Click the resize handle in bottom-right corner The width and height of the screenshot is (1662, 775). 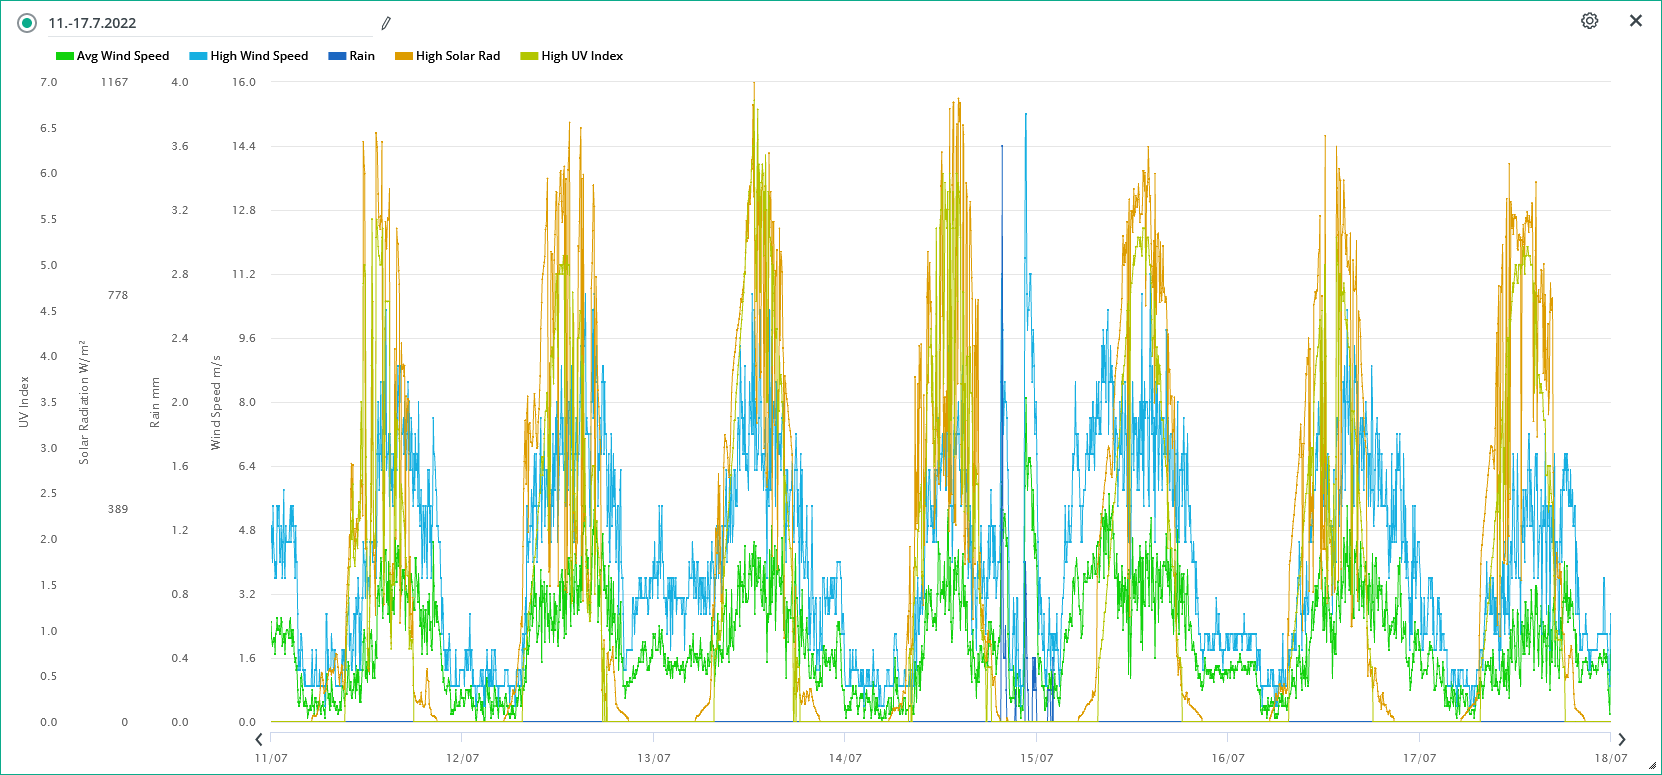click(x=1652, y=766)
